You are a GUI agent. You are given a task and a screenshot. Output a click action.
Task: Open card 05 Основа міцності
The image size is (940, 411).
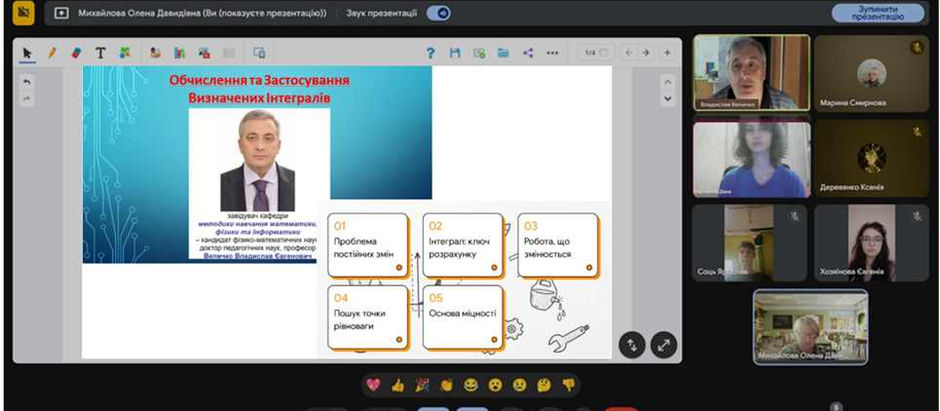[x=463, y=317]
